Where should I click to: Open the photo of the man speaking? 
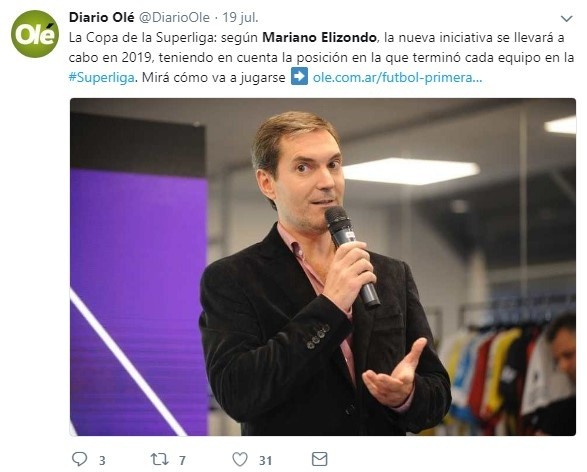coord(323,267)
